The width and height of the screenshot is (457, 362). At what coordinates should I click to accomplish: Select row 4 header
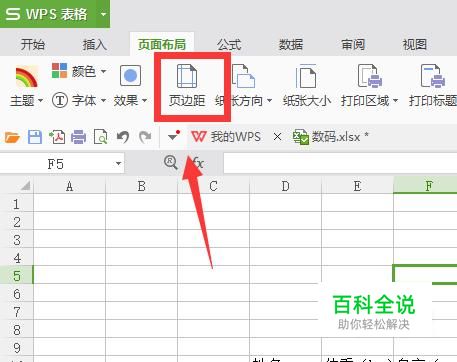click(x=17, y=258)
